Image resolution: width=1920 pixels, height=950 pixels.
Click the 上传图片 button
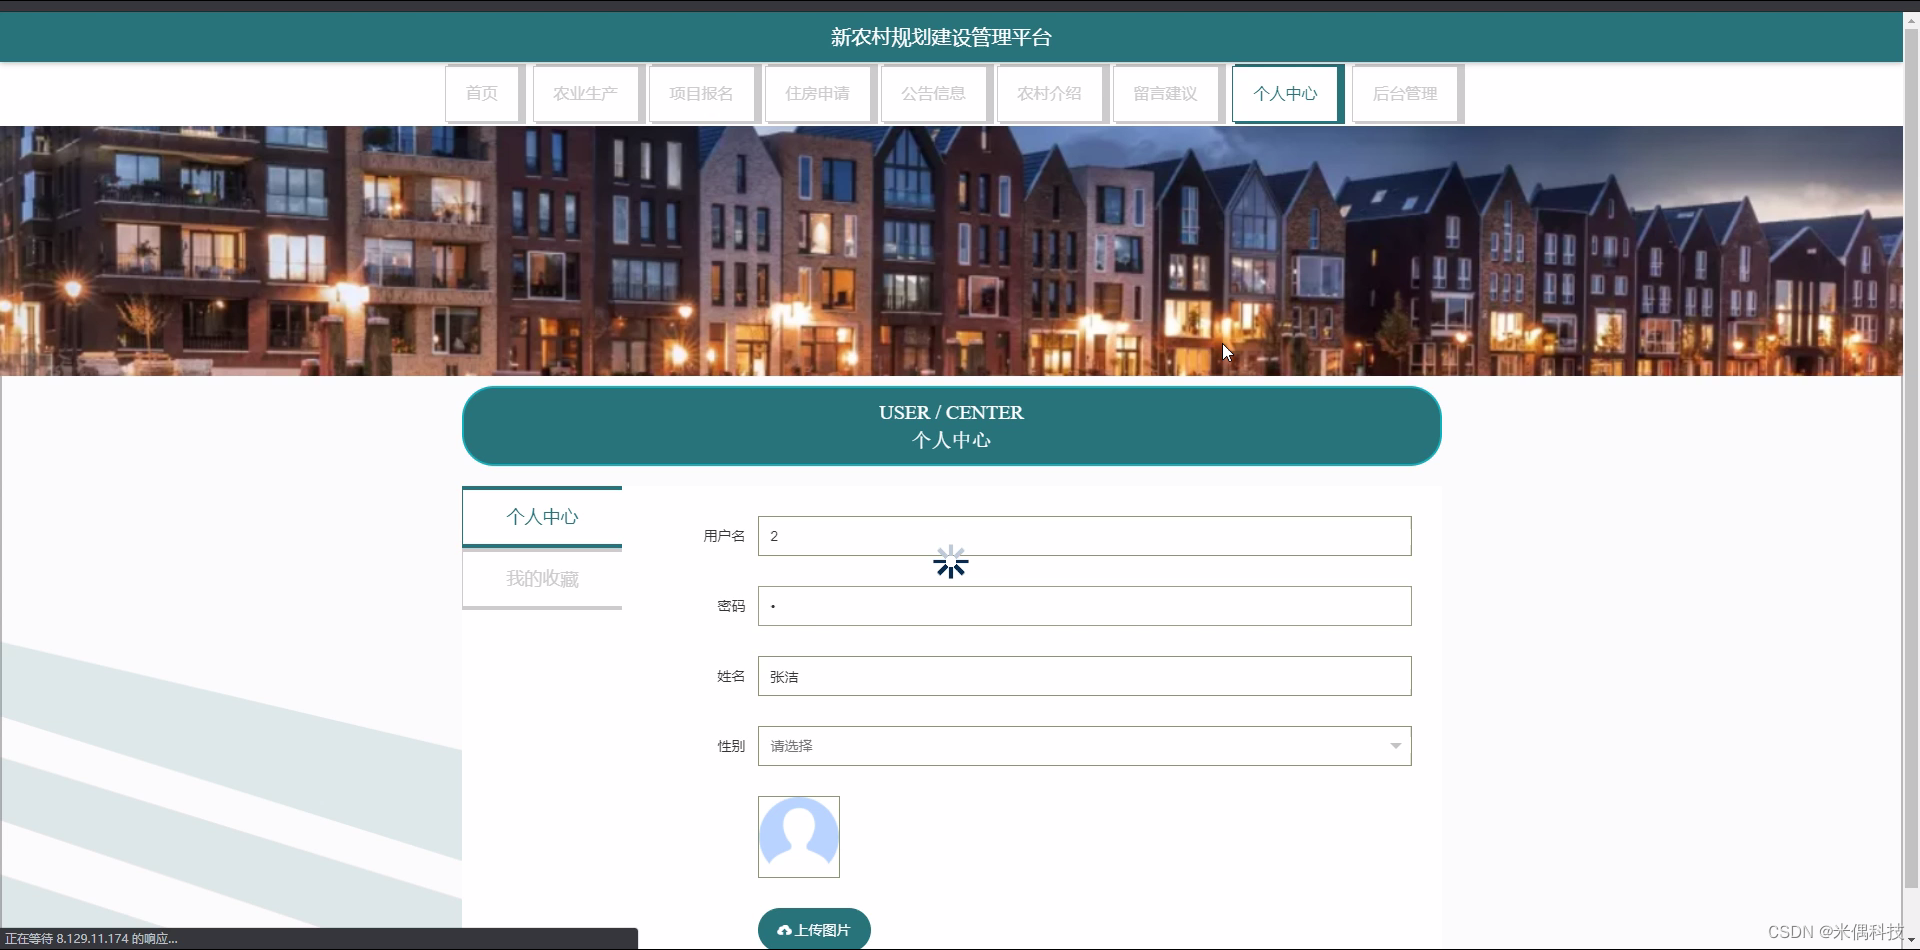click(x=814, y=930)
